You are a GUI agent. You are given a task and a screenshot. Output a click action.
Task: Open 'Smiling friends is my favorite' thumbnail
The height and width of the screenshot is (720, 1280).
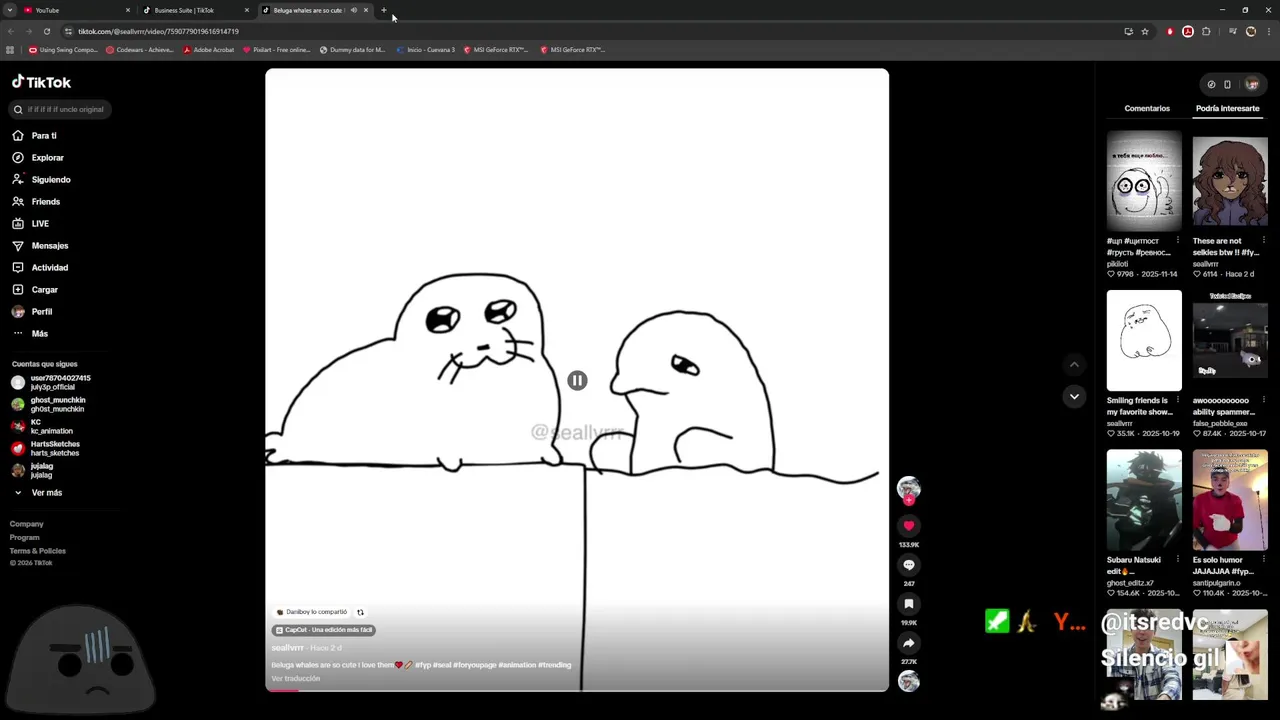point(1144,340)
